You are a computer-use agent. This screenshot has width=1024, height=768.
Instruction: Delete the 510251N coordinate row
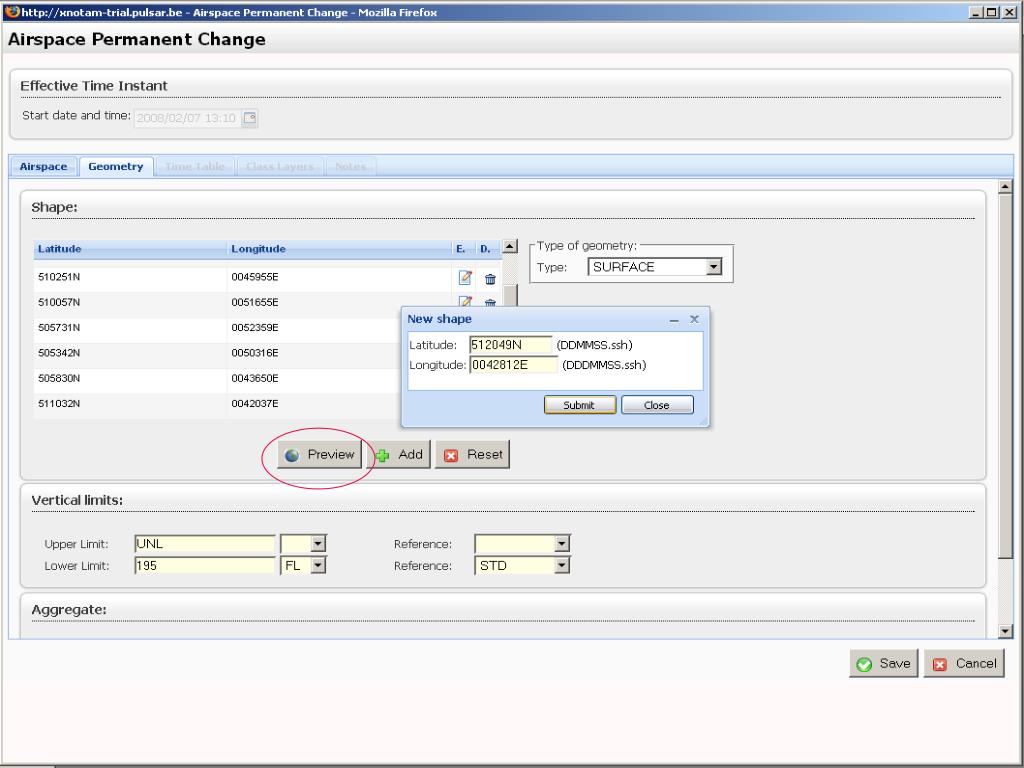[x=490, y=279]
